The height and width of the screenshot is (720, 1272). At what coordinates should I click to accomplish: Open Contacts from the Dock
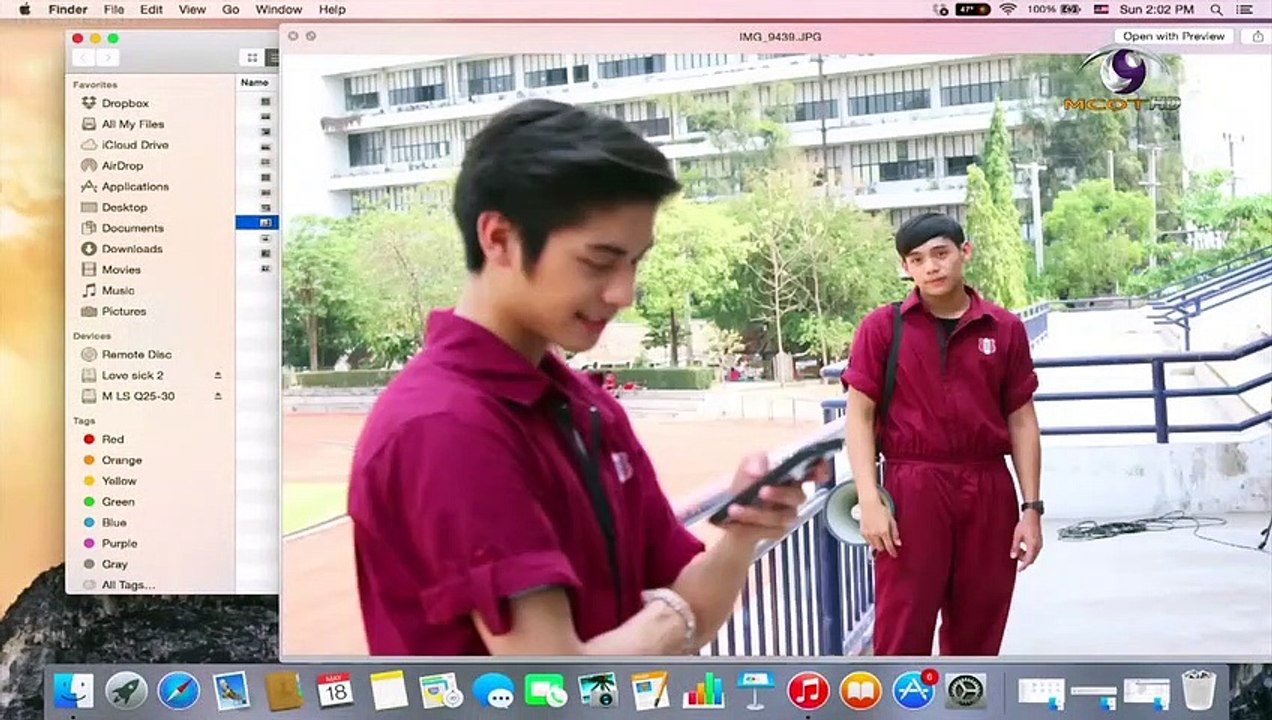pos(284,690)
